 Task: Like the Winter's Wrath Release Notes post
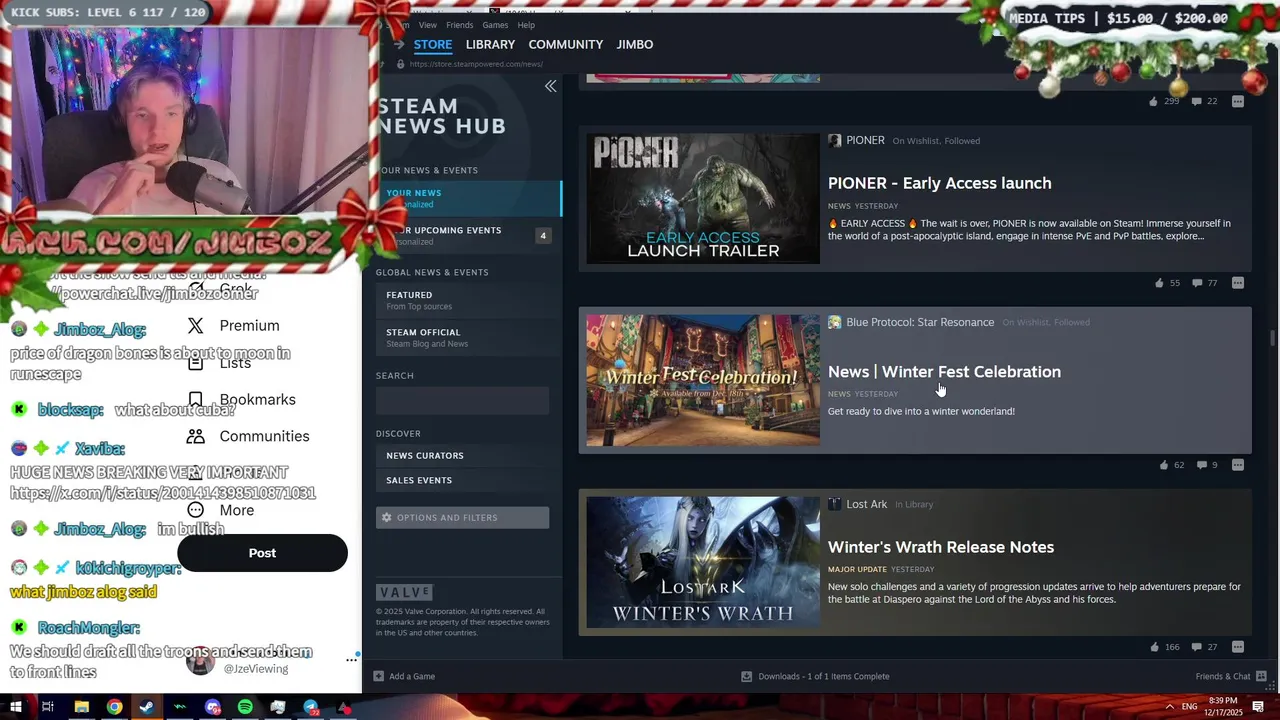[1155, 647]
